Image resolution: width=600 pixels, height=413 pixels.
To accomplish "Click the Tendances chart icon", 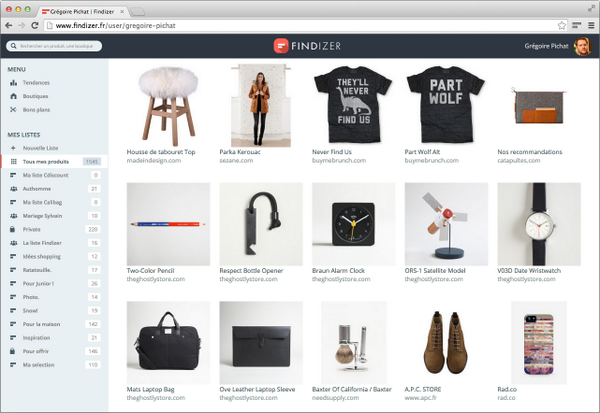I will point(13,83).
